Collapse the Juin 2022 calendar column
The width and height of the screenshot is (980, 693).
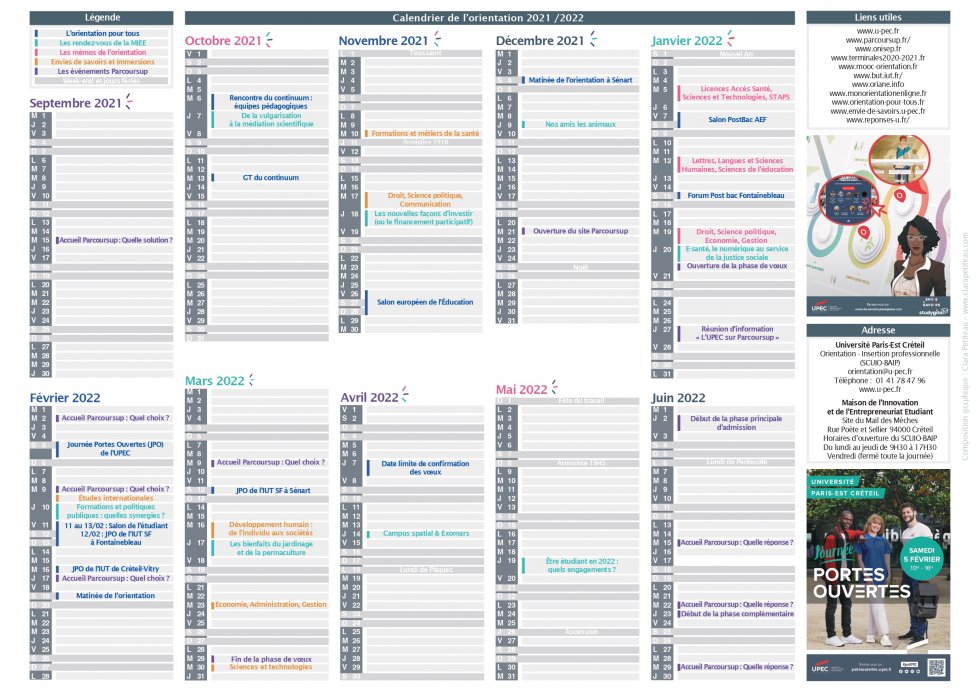pos(680,397)
